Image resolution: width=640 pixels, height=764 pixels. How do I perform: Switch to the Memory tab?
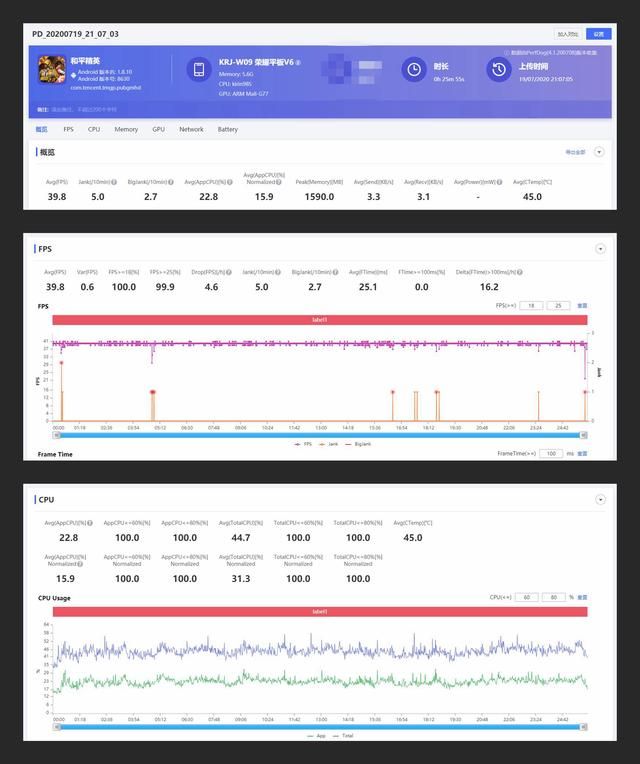coord(126,129)
